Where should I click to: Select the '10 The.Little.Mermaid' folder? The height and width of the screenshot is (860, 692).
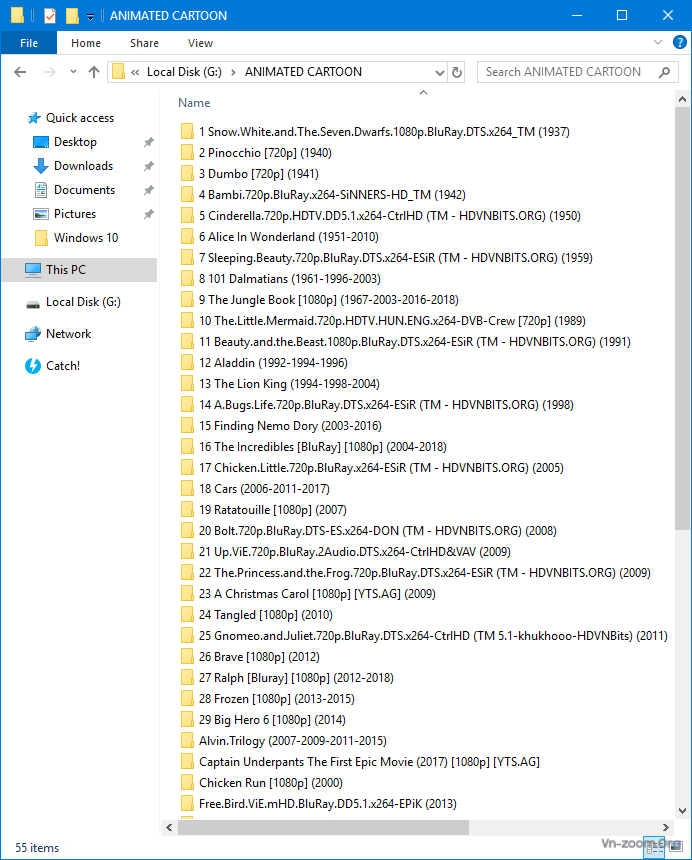[392, 321]
